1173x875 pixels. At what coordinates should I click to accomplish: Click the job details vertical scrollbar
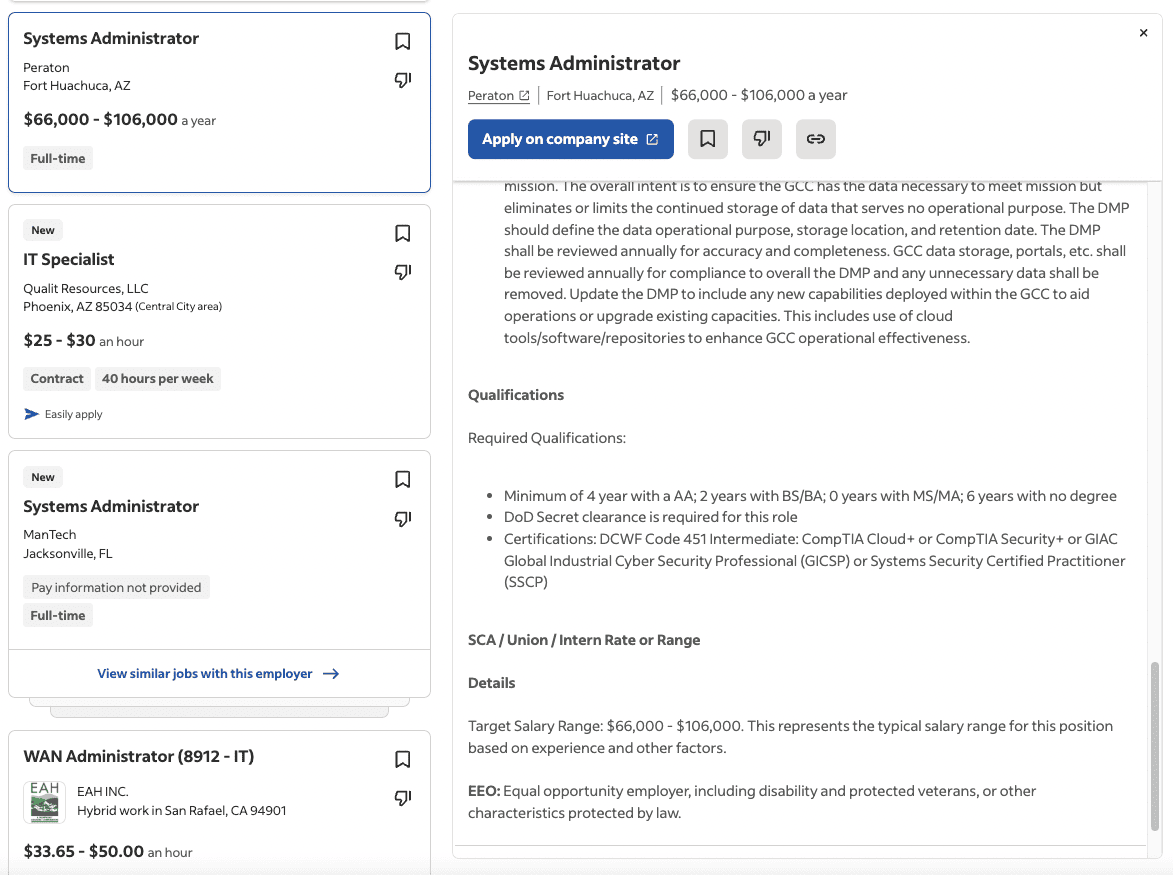tap(1155, 745)
